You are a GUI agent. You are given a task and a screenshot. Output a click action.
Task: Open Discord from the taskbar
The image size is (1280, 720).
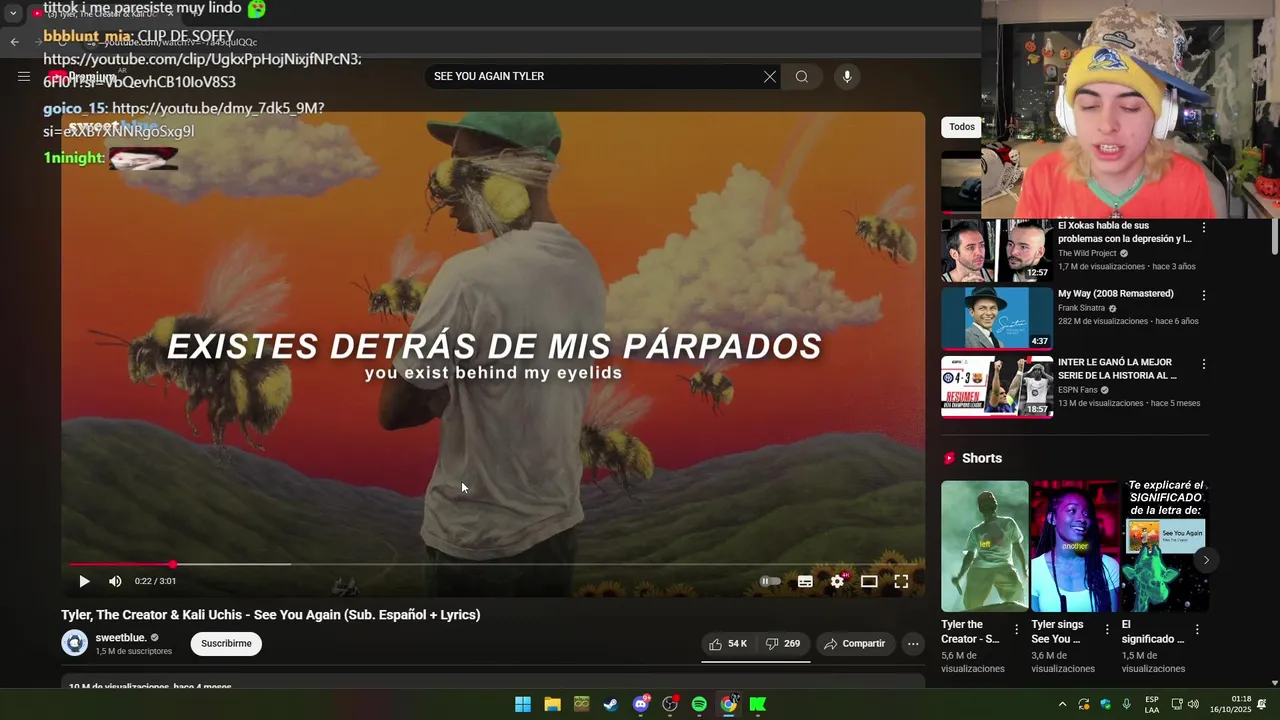point(641,704)
